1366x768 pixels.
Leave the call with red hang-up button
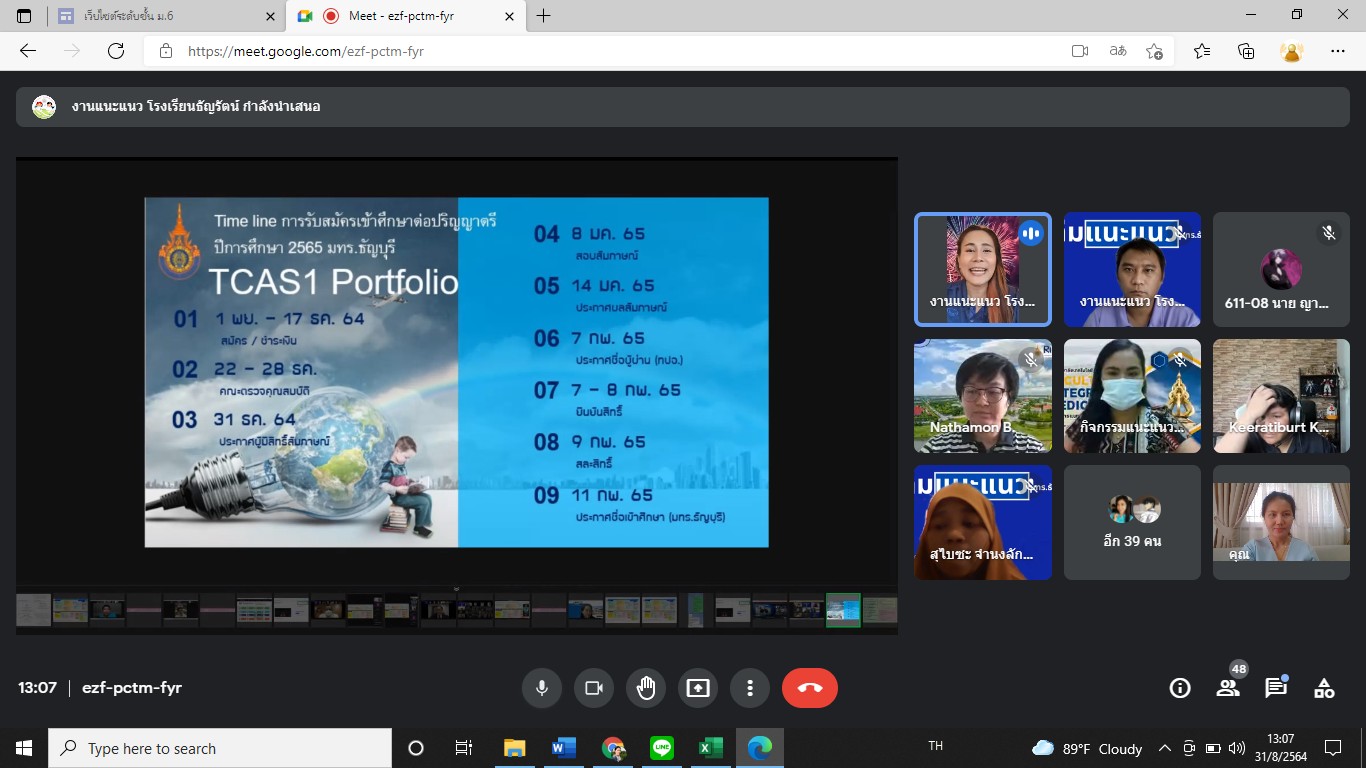click(x=810, y=688)
